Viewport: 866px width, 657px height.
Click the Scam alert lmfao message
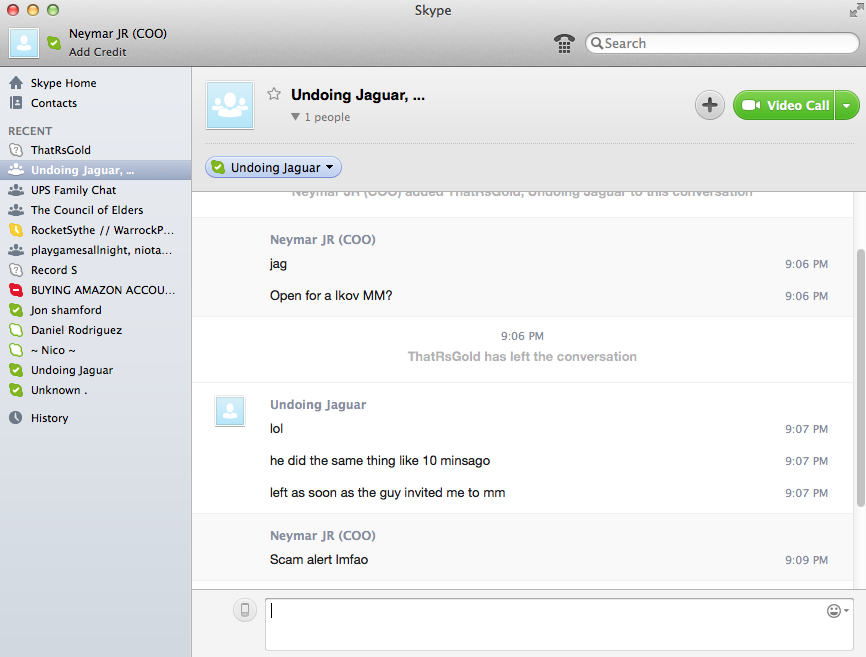point(319,560)
